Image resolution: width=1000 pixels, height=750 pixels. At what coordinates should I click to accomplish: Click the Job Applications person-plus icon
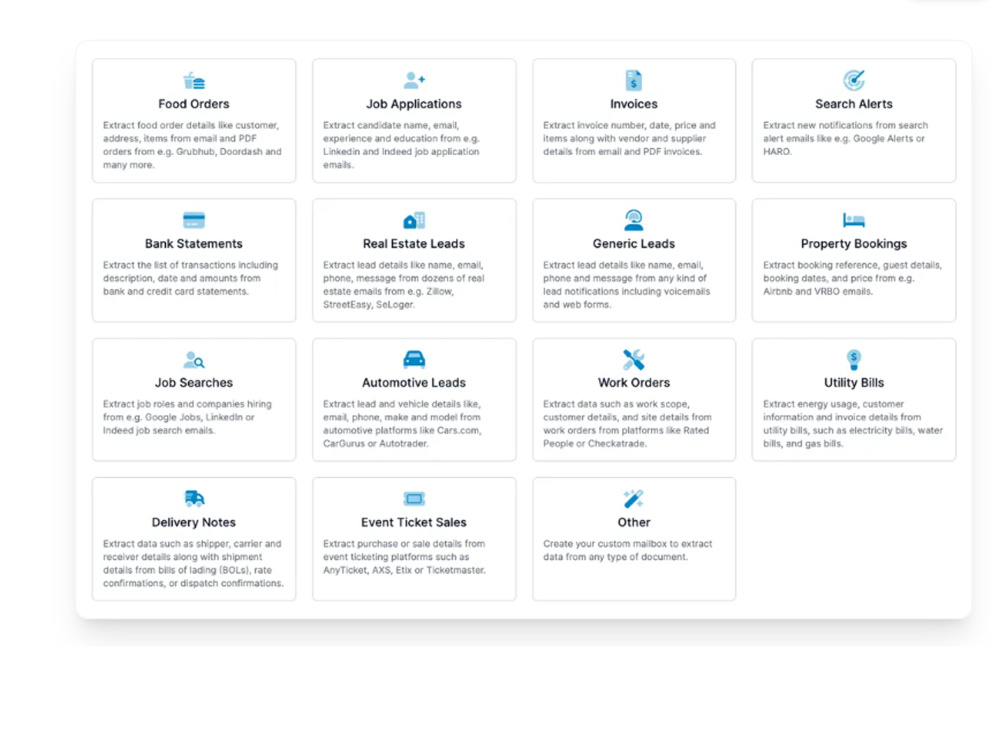414,80
